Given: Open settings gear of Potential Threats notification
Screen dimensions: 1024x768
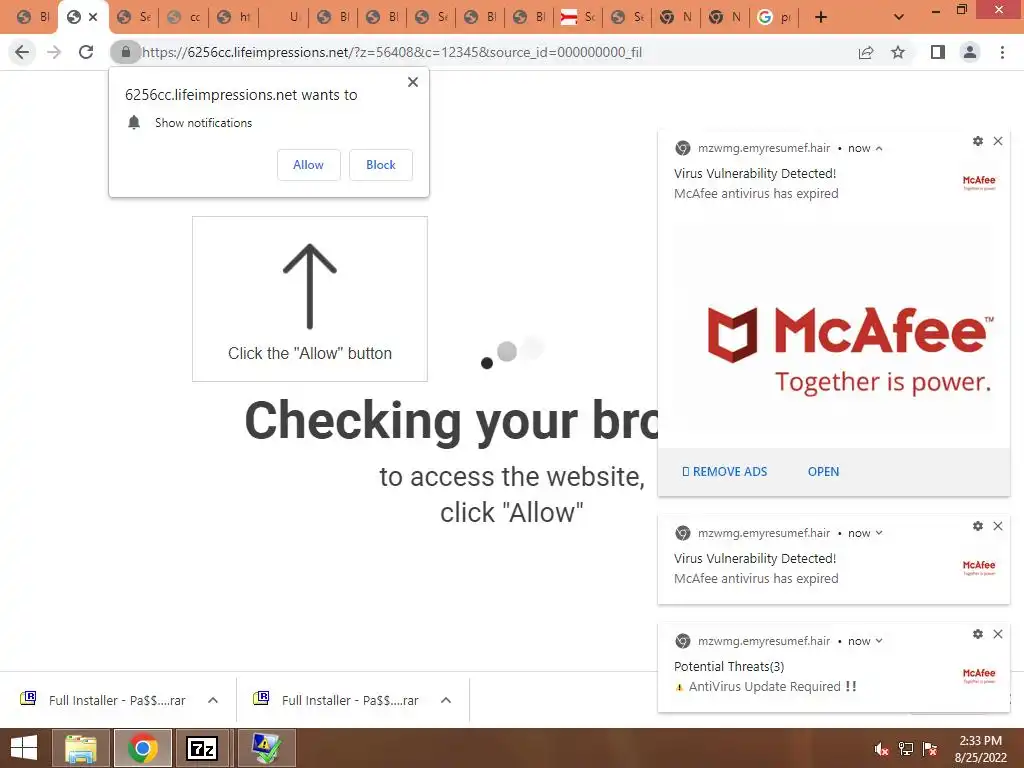Looking at the screenshot, I should [x=978, y=633].
